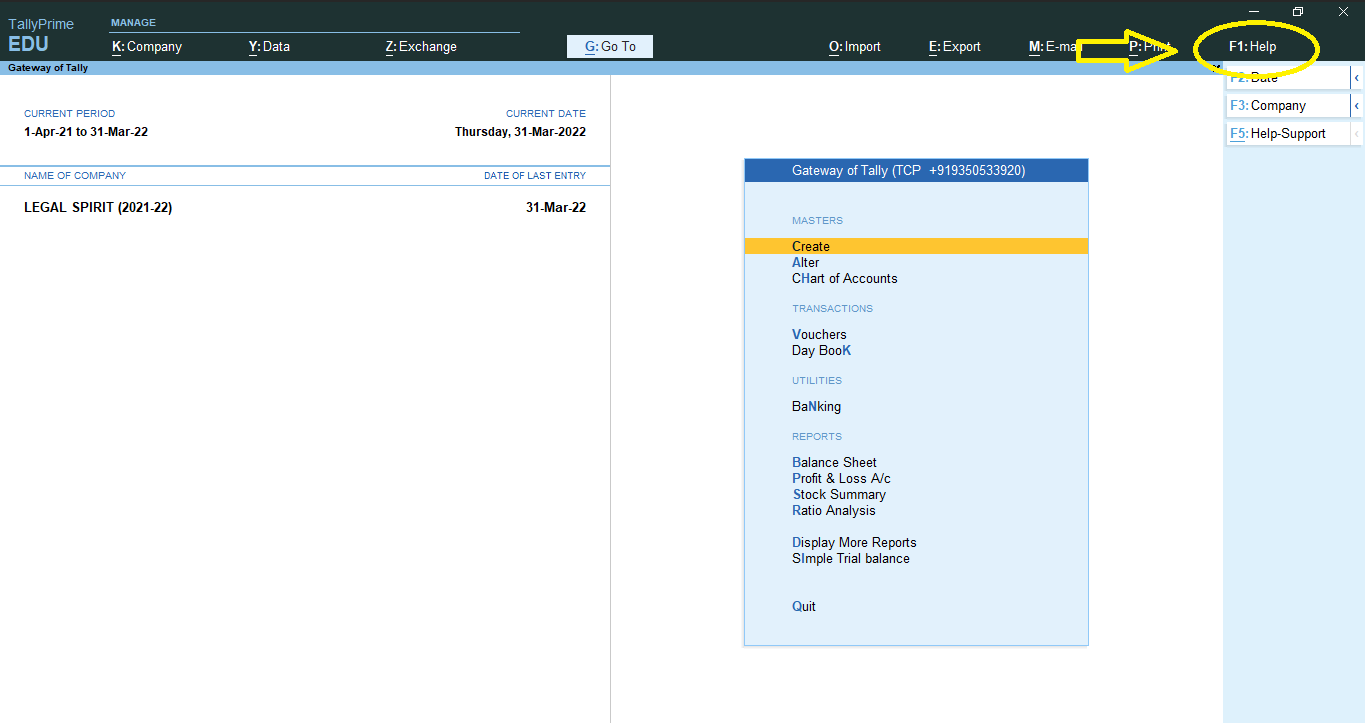Click the NAME OF COMPANY column header
1365x723 pixels.
click(75, 176)
